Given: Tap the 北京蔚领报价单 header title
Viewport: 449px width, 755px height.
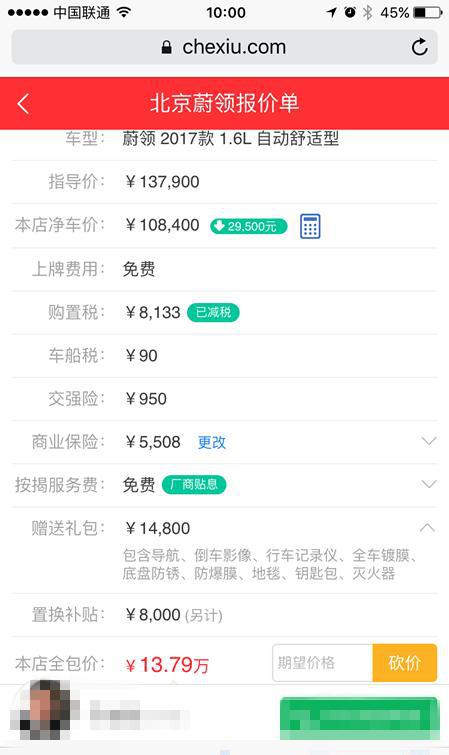Looking at the screenshot, I should point(224,104).
